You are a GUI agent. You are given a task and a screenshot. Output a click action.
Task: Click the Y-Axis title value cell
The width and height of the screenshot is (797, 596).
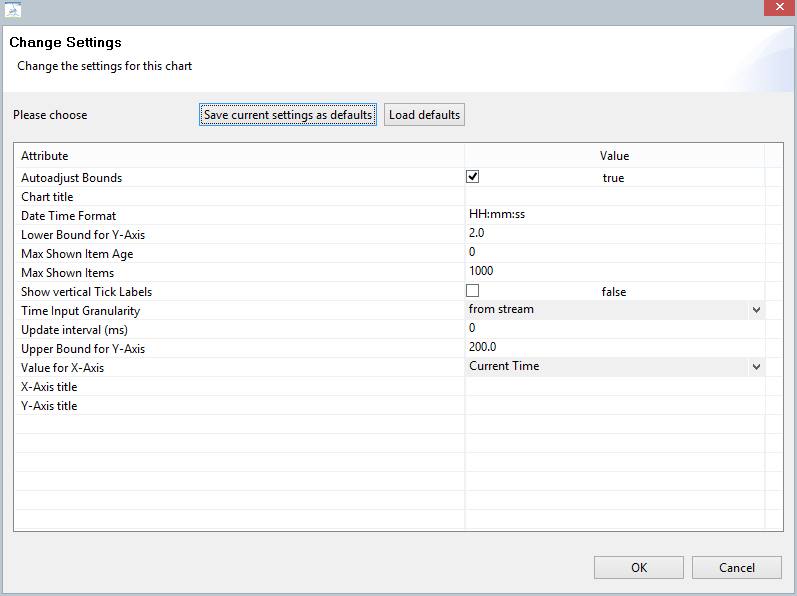click(614, 406)
